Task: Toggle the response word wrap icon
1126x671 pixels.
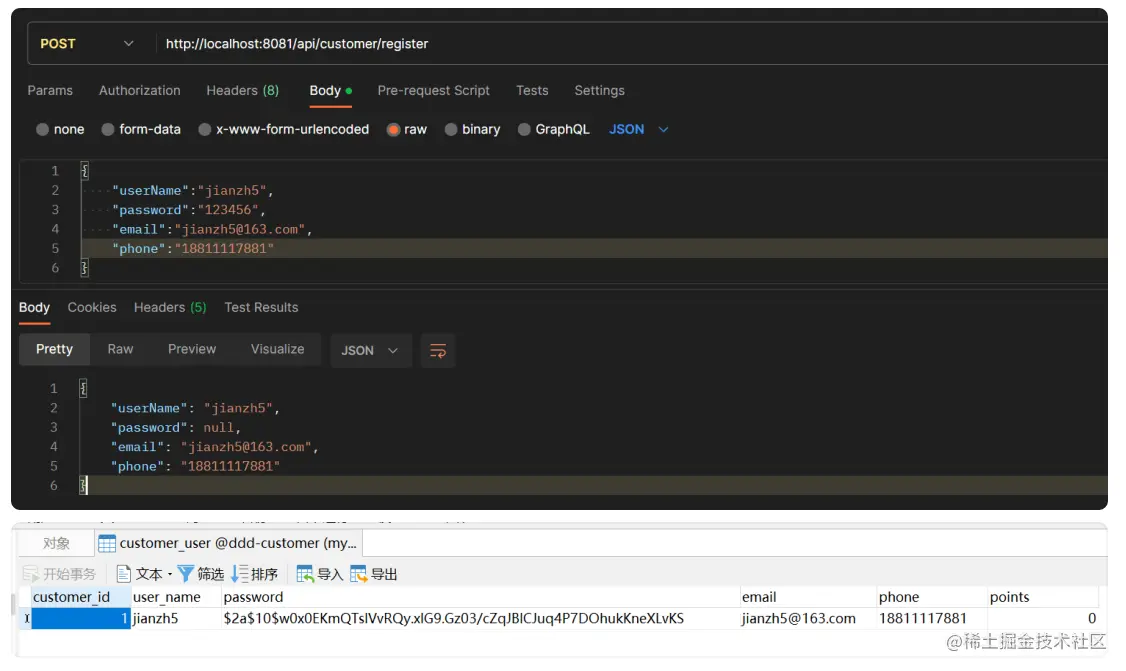Action: 438,351
